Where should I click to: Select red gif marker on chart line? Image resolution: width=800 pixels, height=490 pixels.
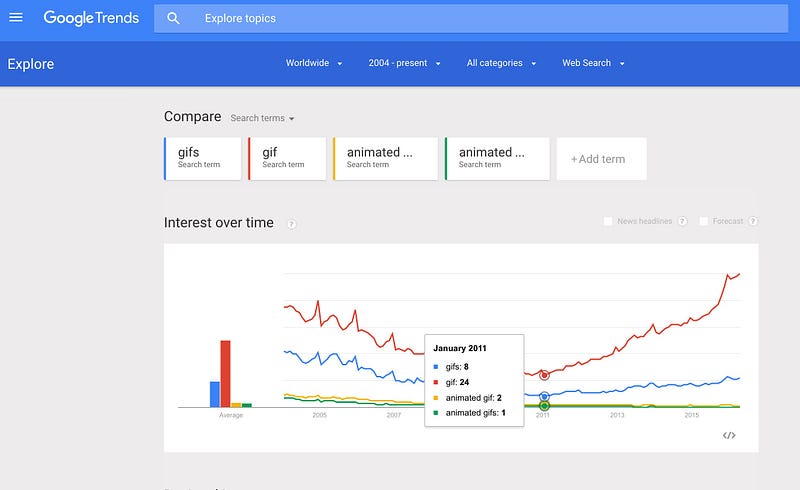coord(544,375)
